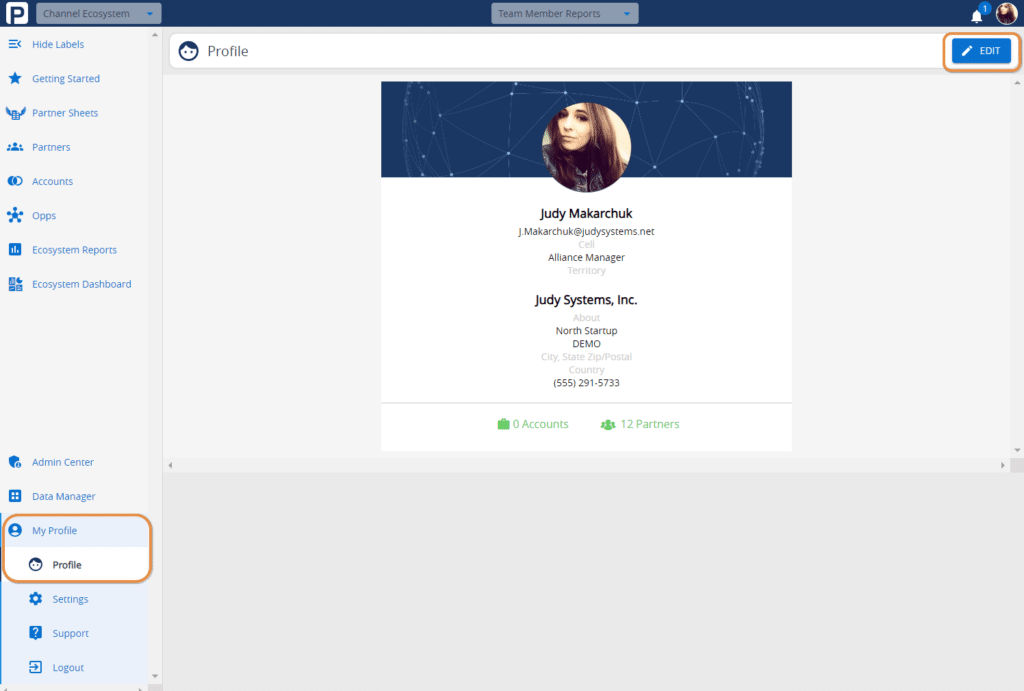Click the Opps icon

pyautogui.click(x=15, y=215)
